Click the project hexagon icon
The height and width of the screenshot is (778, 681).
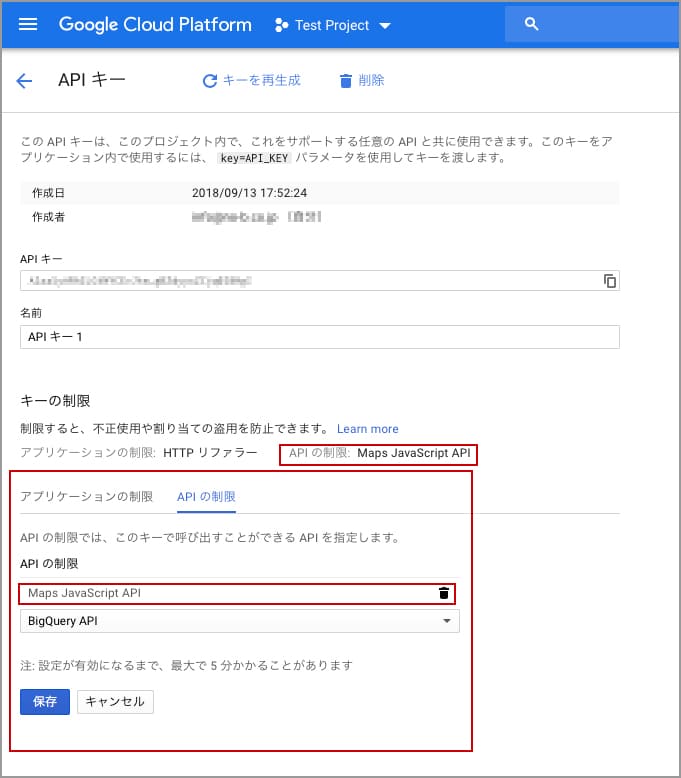[x=281, y=25]
